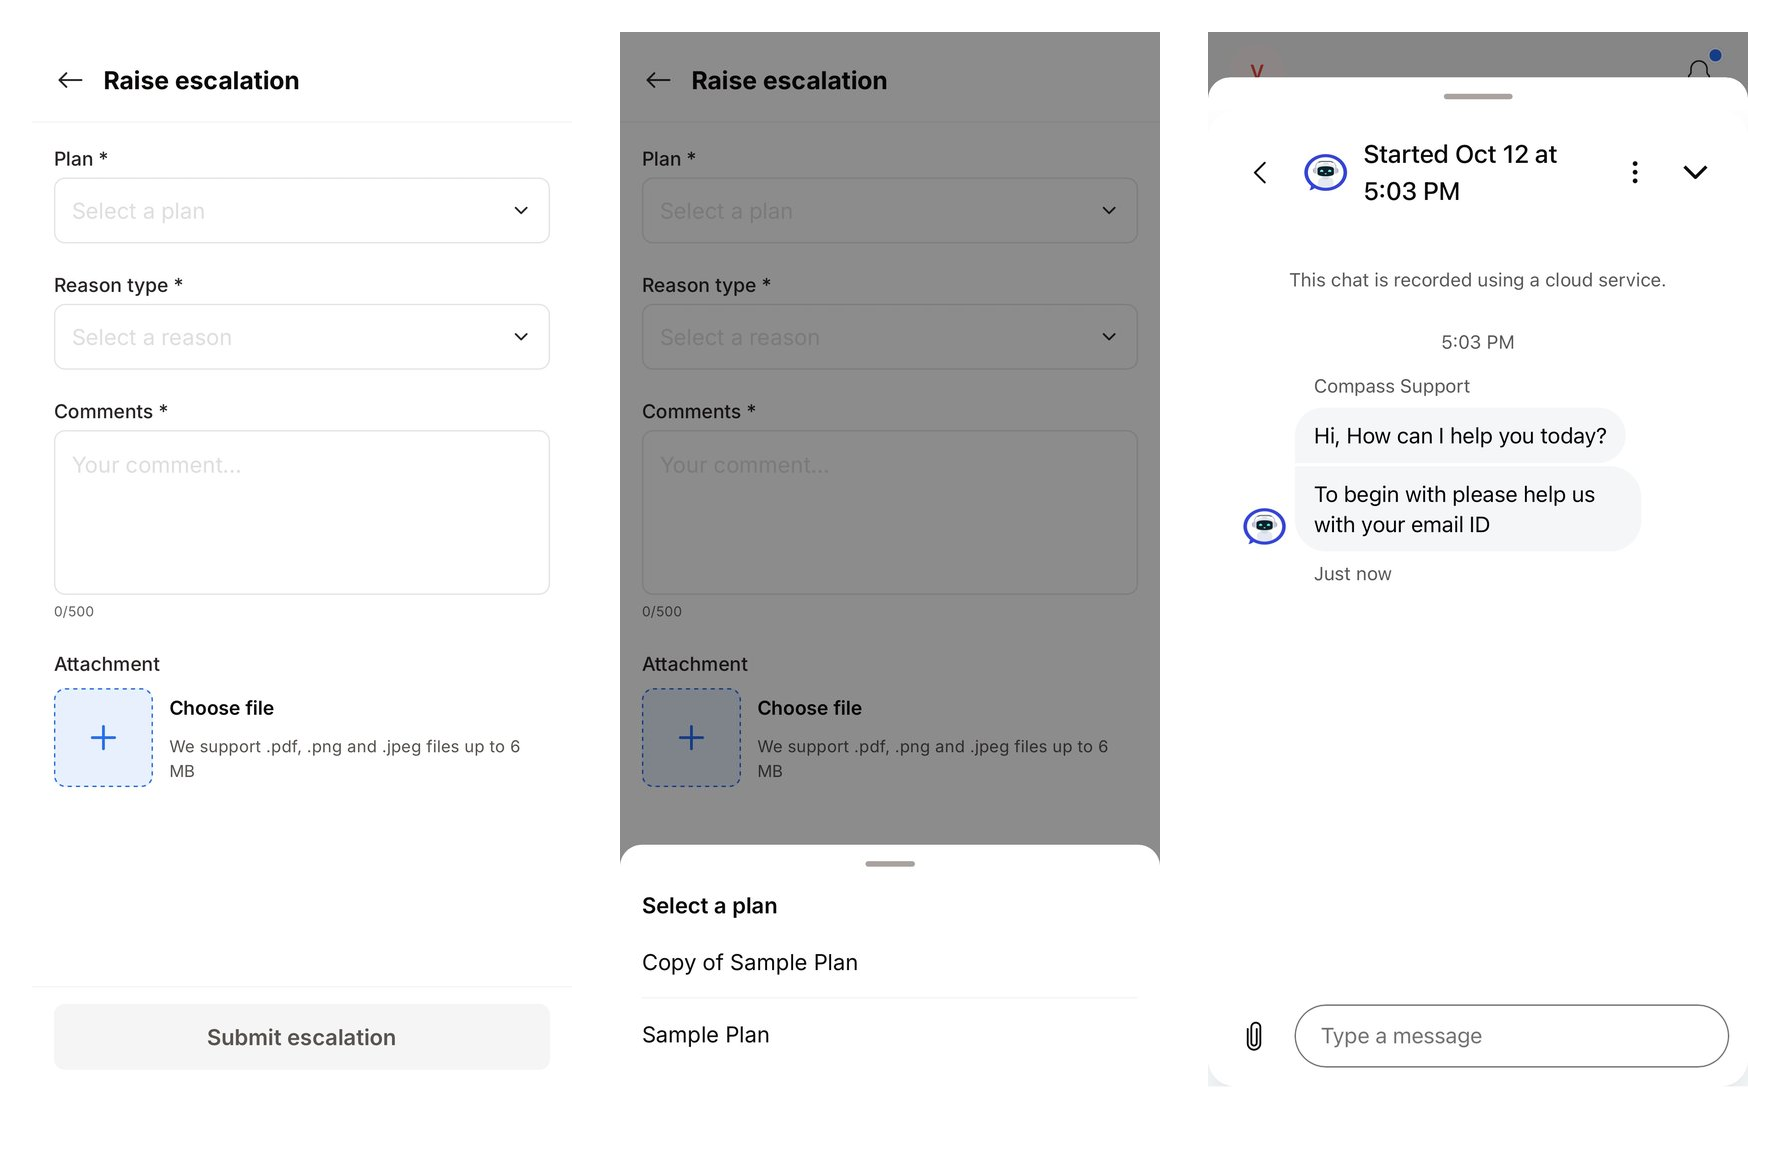1780x1165 pixels.
Task: Click 'This chat is recorded' notice text
Action: coord(1478,280)
